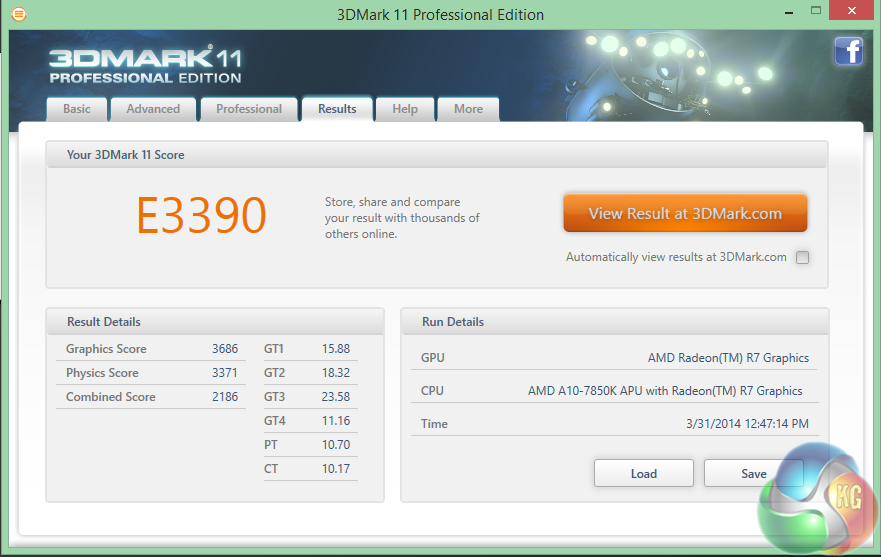Click the Result Details header
This screenshot has width=881, height=557.
coord(103,322)
